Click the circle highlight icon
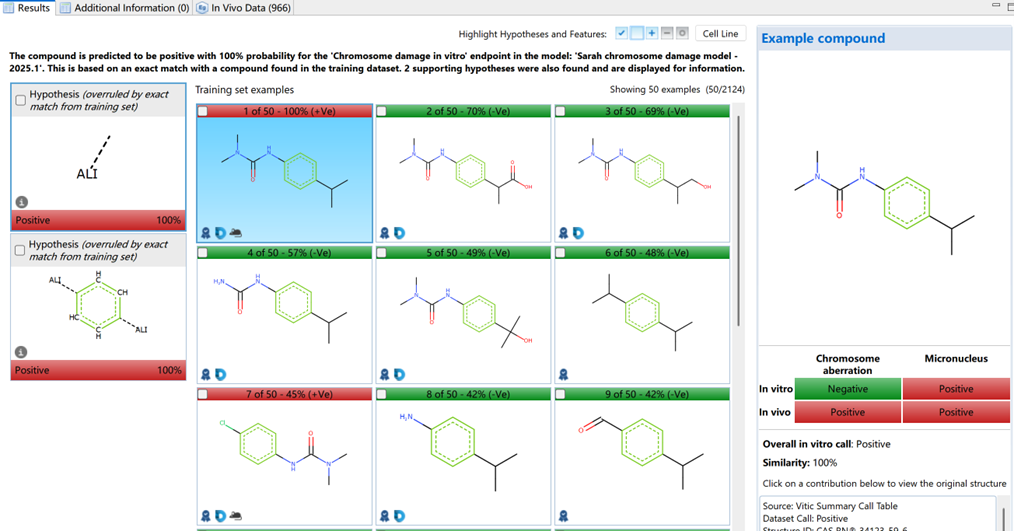This screenshot has width=1014, height=531. pos(682,34)
